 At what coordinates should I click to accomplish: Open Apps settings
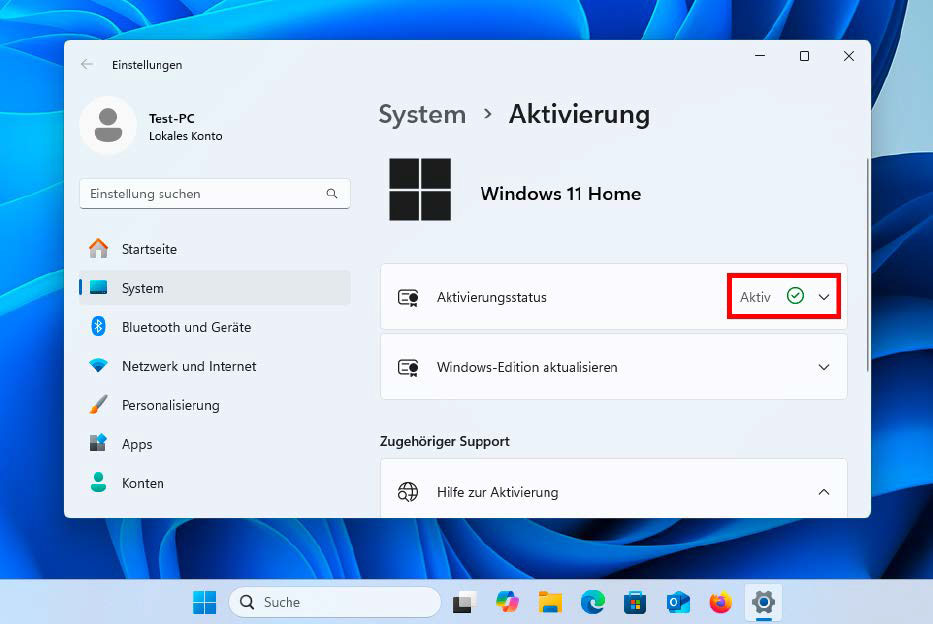[215, 444]
